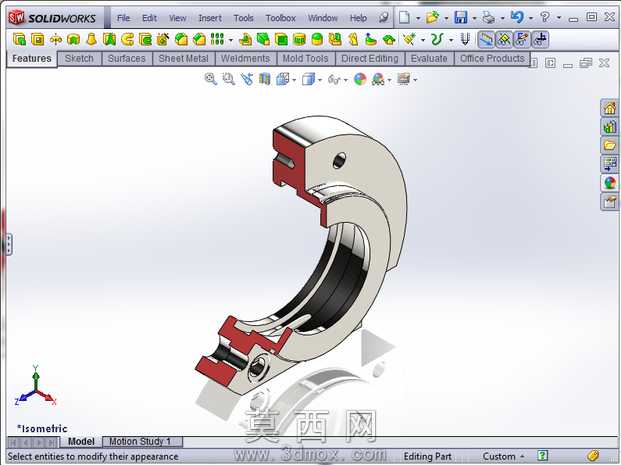Open the View Settings dropdown arrow
Viewport: 621px width, 465px height.
(415, 80)
